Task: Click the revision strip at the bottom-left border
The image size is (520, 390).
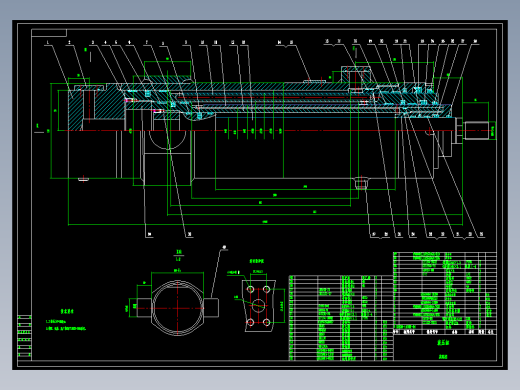Action: (x=24, y=337)
